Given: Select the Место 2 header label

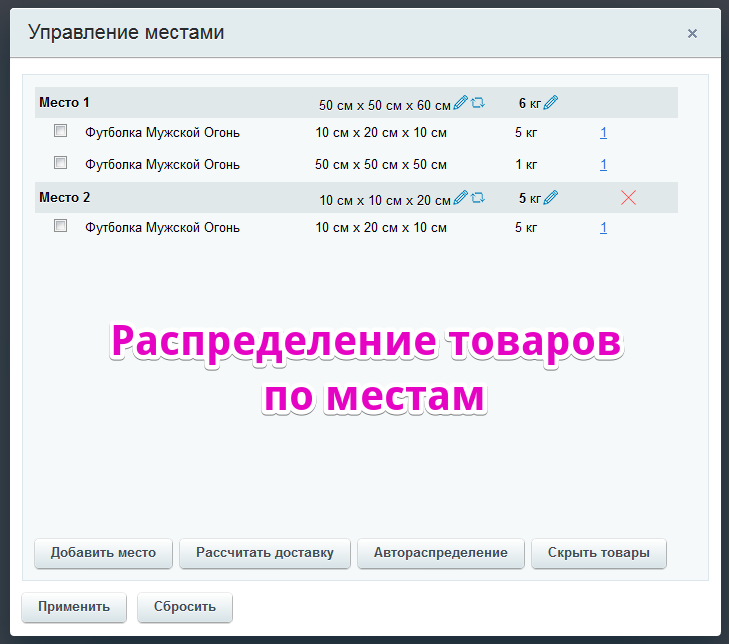Looking at the screenshot, I should (65, 197).
